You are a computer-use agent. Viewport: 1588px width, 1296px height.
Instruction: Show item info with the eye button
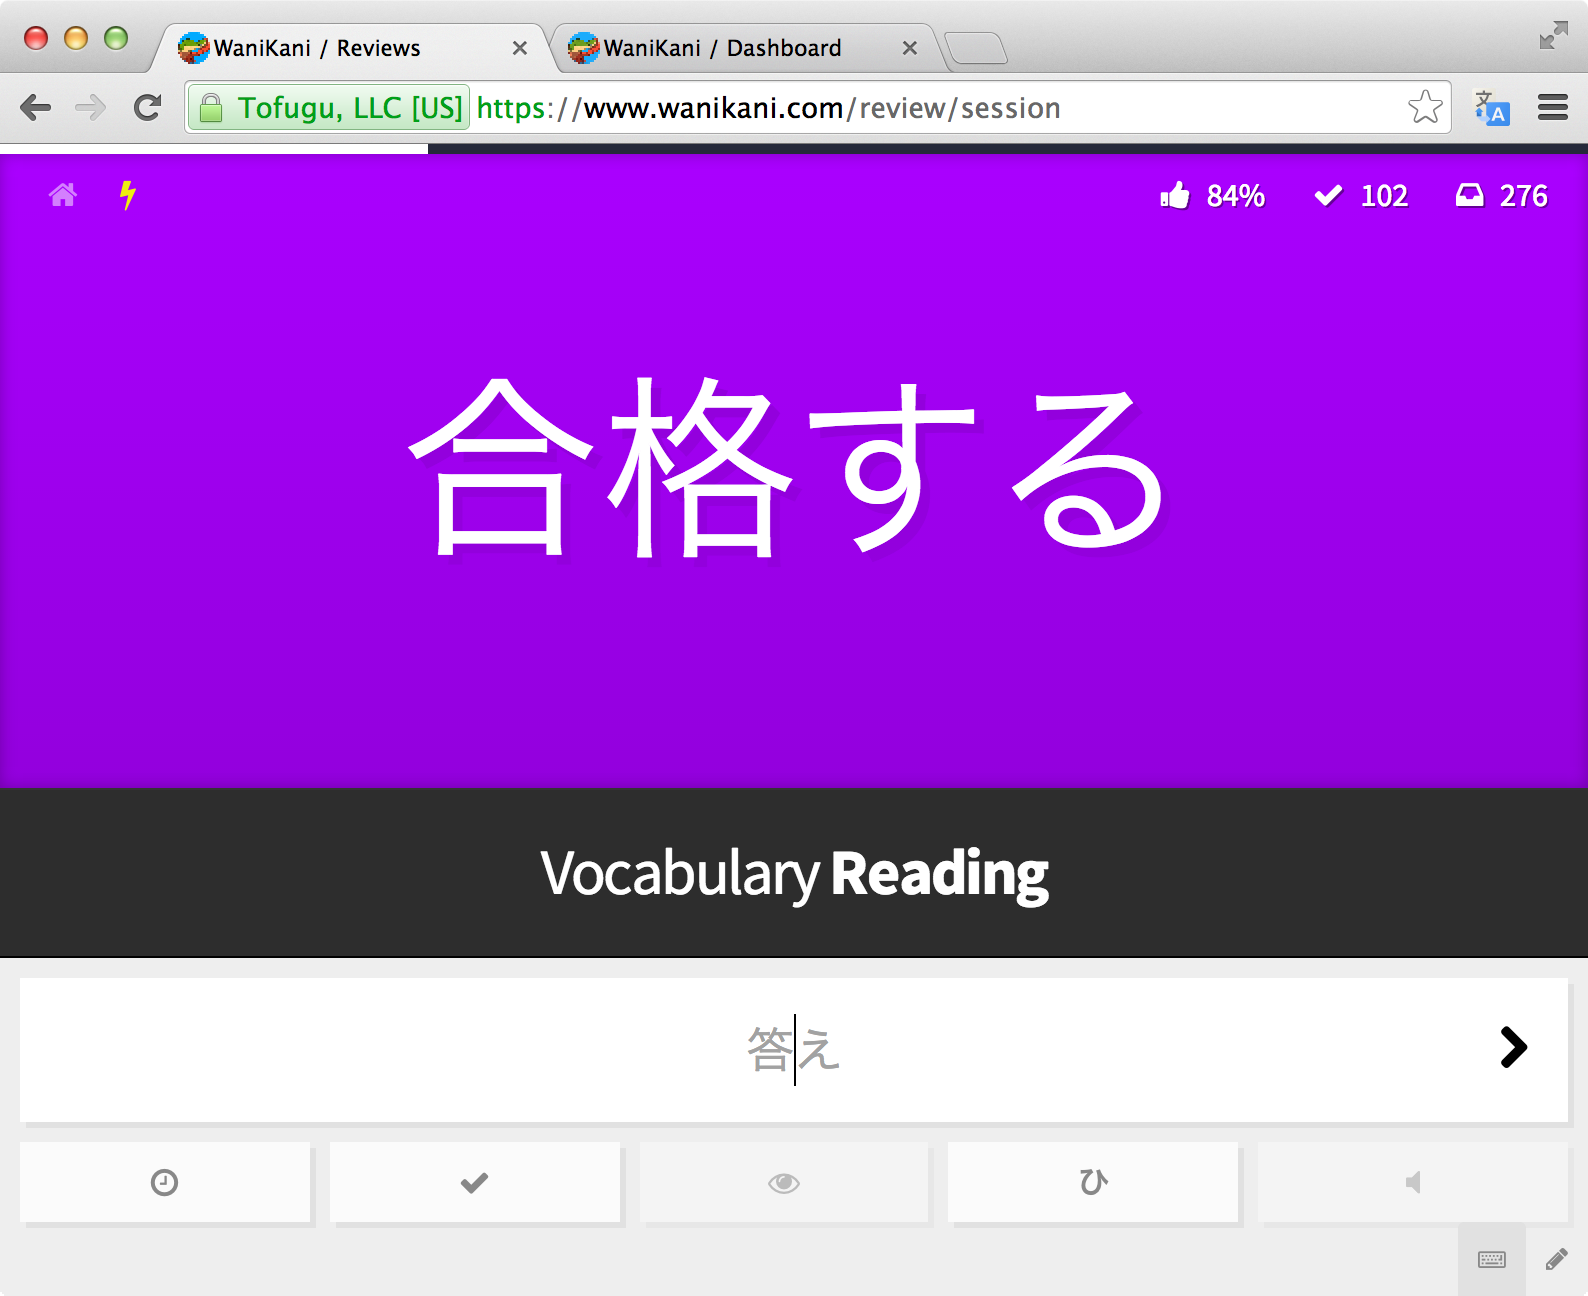(x=784, y=1182)
